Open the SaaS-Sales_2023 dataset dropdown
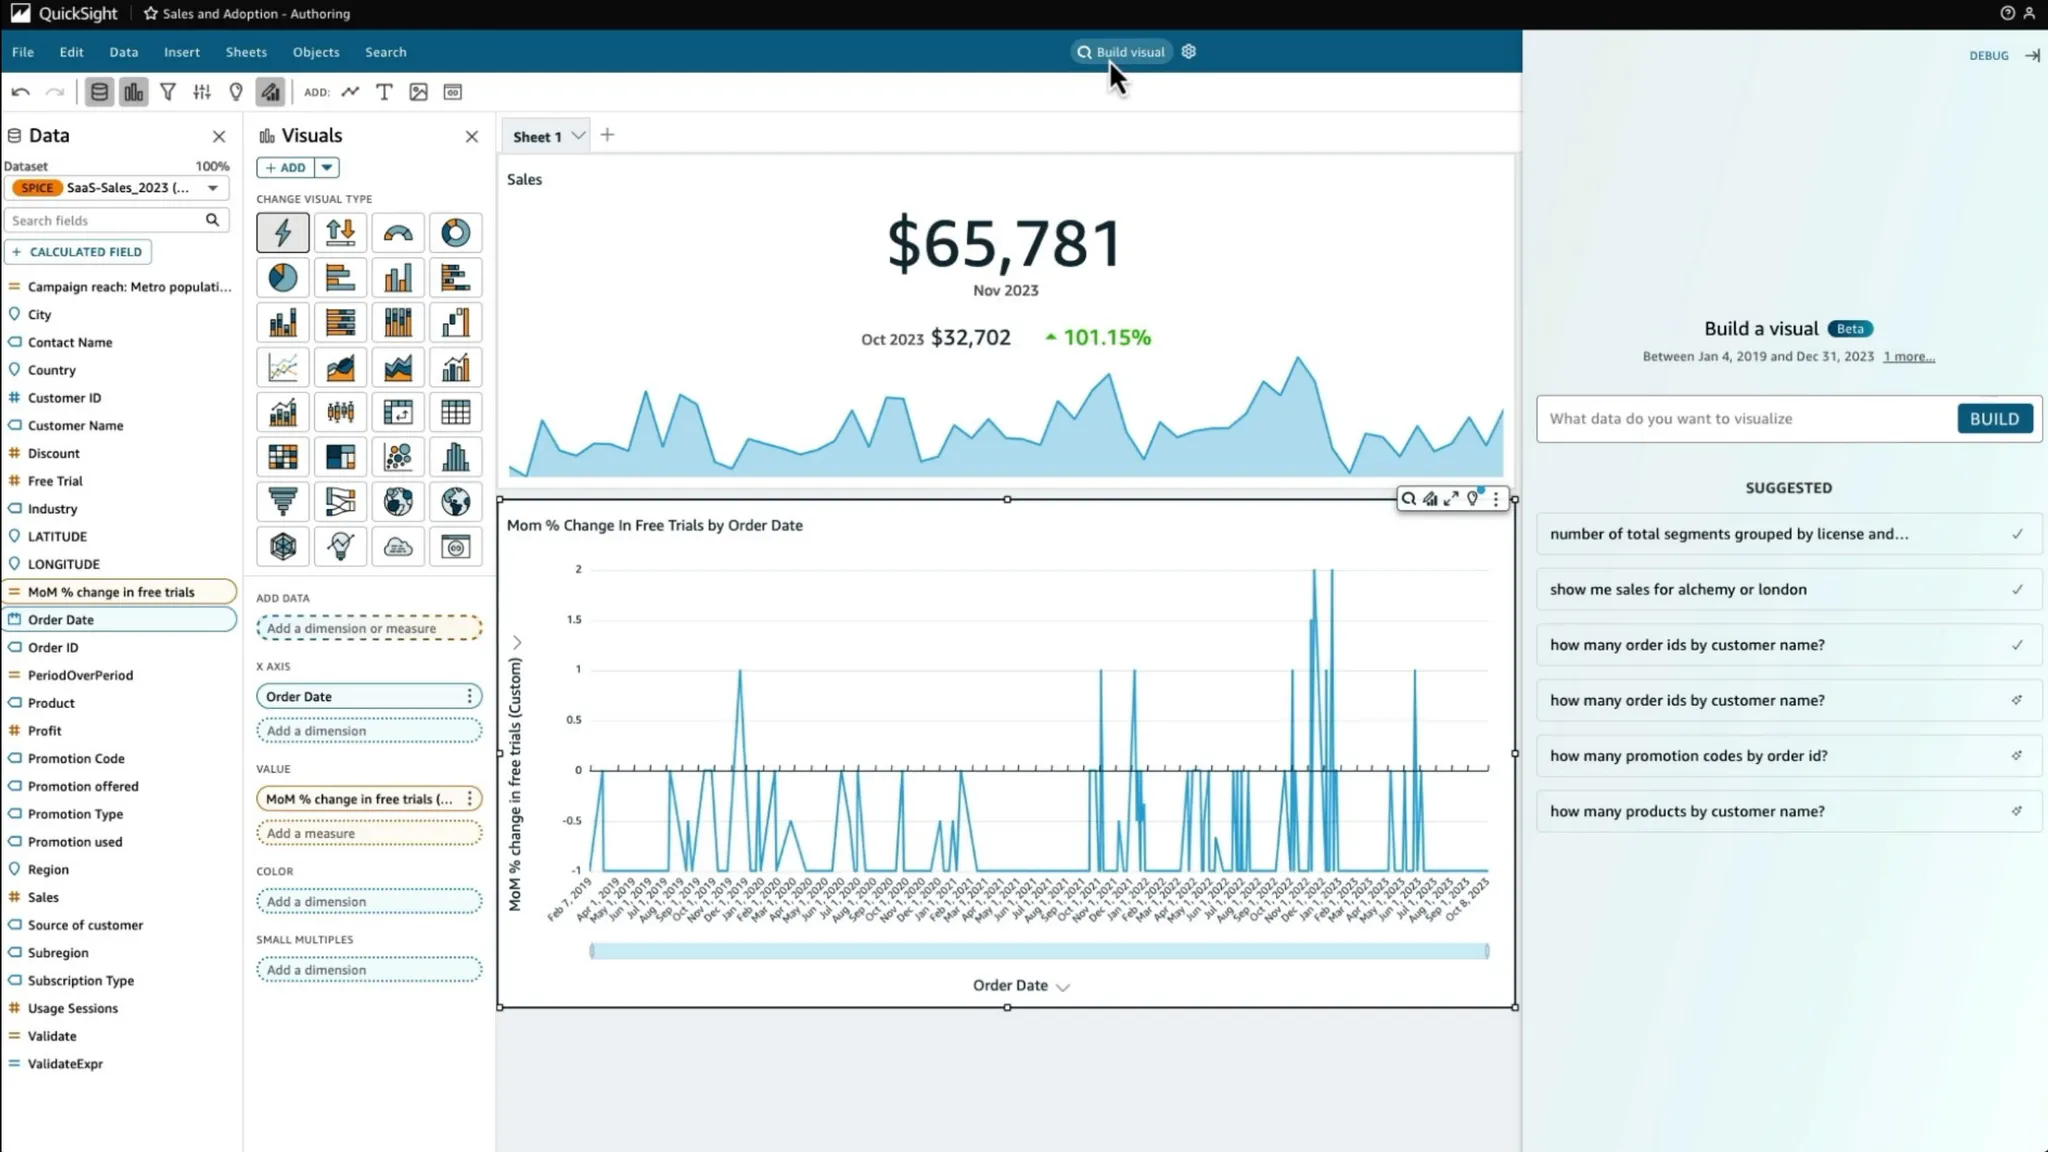This screenshot has width=2048, height=1152. point(212,188)
